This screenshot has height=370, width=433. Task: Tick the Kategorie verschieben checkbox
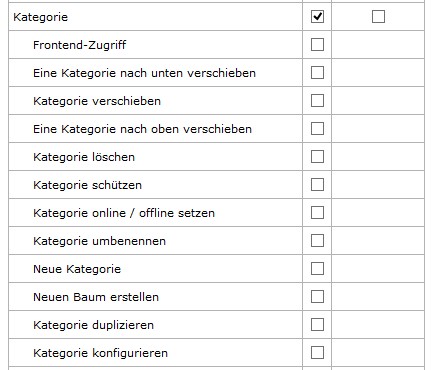click(317, 100)
